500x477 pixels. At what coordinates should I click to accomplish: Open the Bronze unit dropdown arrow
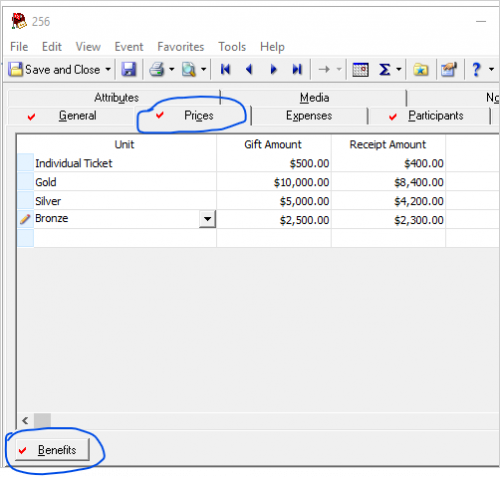(207, 219)
